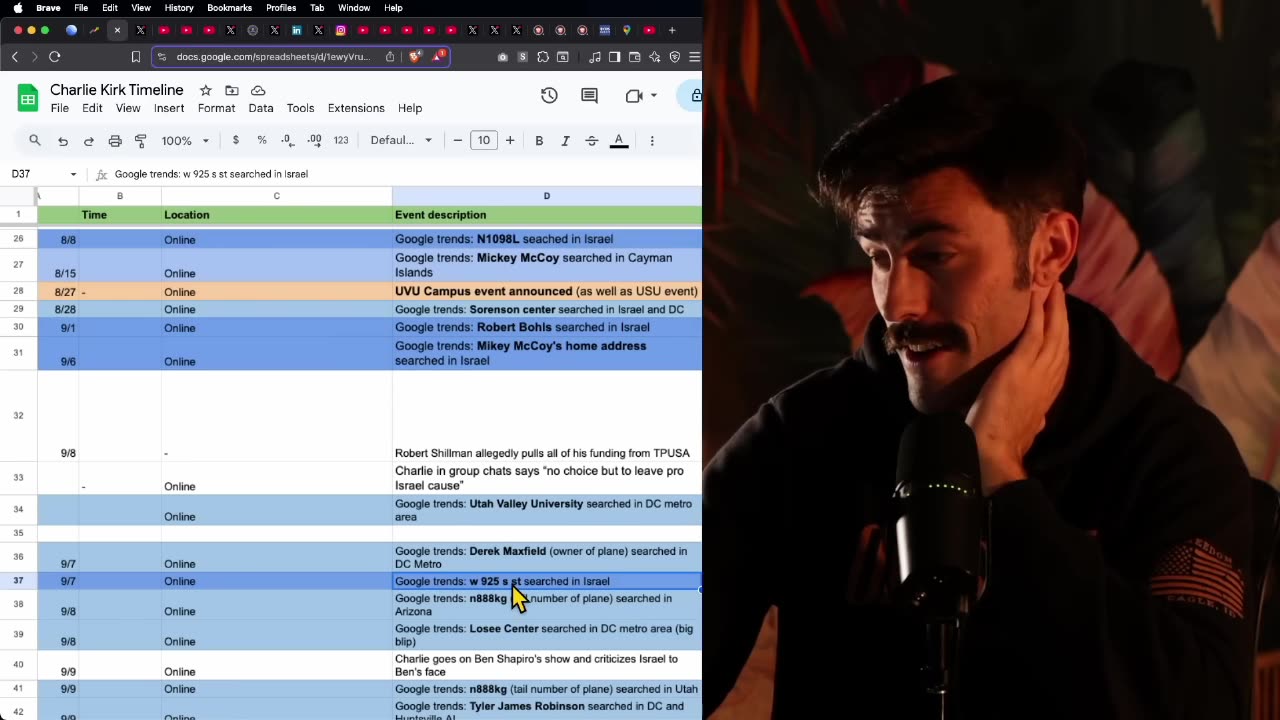Increase the font size

tap(510, 140)
